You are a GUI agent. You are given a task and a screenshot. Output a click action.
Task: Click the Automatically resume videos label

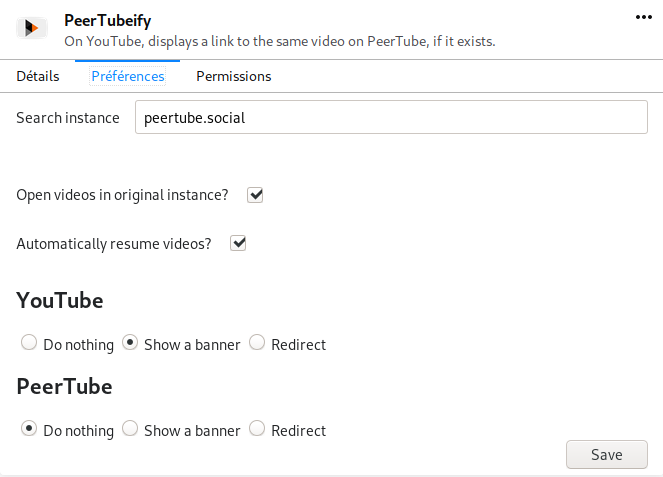114,243
